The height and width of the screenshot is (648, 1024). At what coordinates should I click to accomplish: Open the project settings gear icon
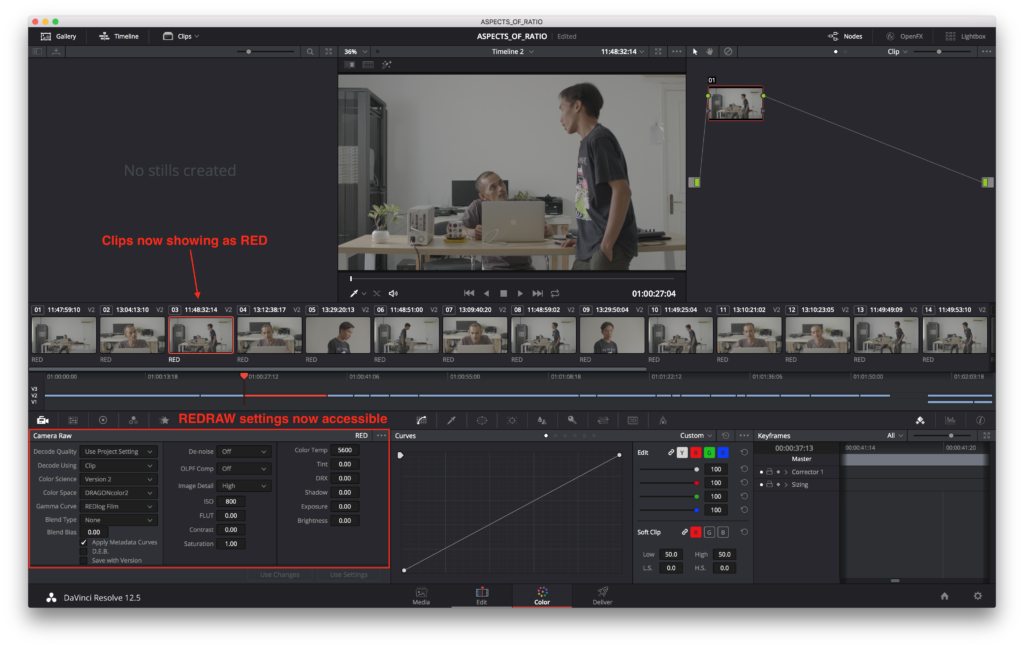click(978, 596)
